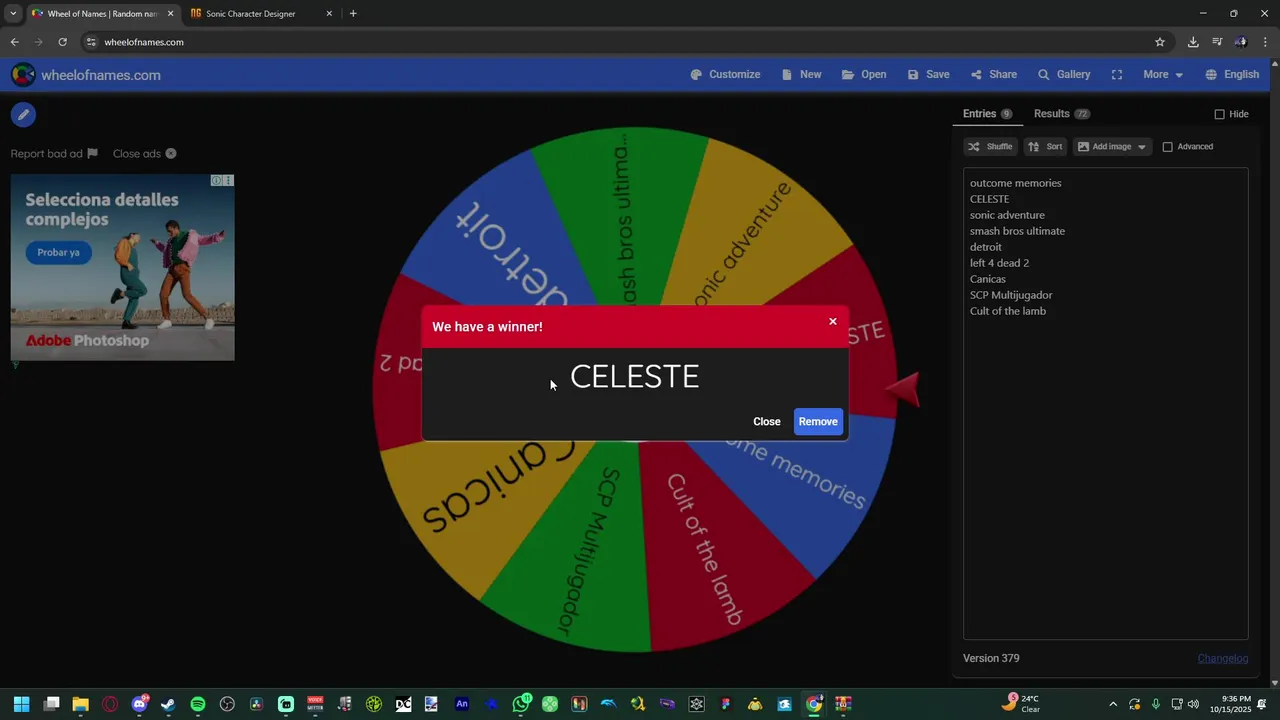Open Discord from the taskbar

tap(139, 704)
